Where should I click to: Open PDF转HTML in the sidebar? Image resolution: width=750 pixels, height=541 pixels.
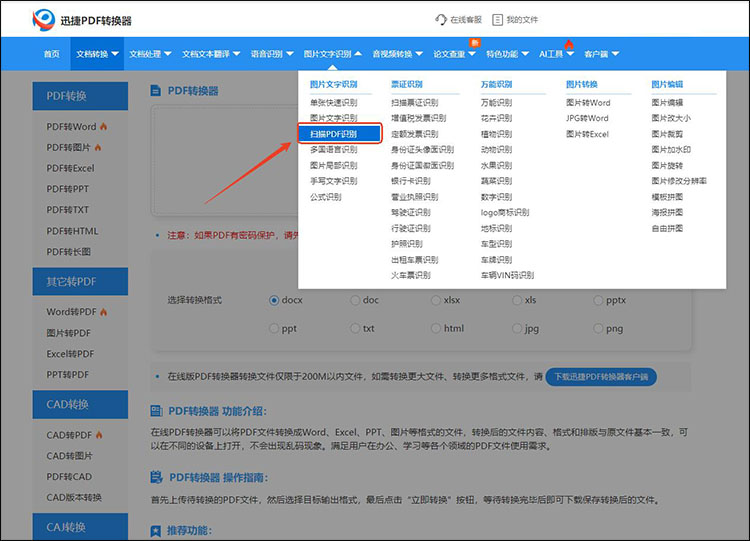point(72,231)
